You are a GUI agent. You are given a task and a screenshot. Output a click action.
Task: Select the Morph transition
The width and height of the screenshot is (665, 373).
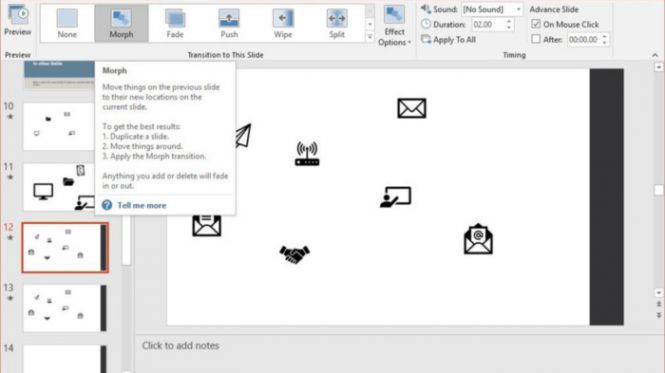[121, 23]
